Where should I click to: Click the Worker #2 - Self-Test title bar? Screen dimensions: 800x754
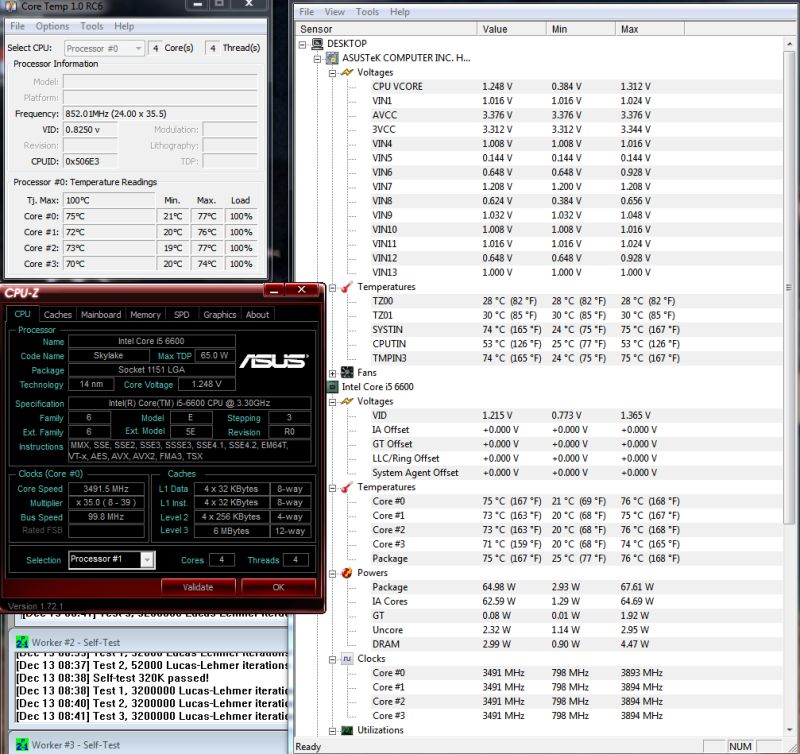tap(149, 642)
